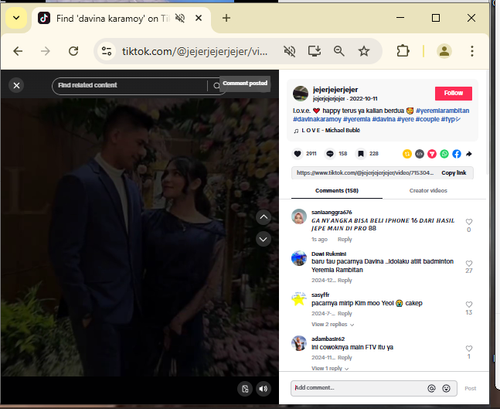Screen dimensions: 500x409
Task: Click the yellow repost share icon
Action: coord(407,154)
